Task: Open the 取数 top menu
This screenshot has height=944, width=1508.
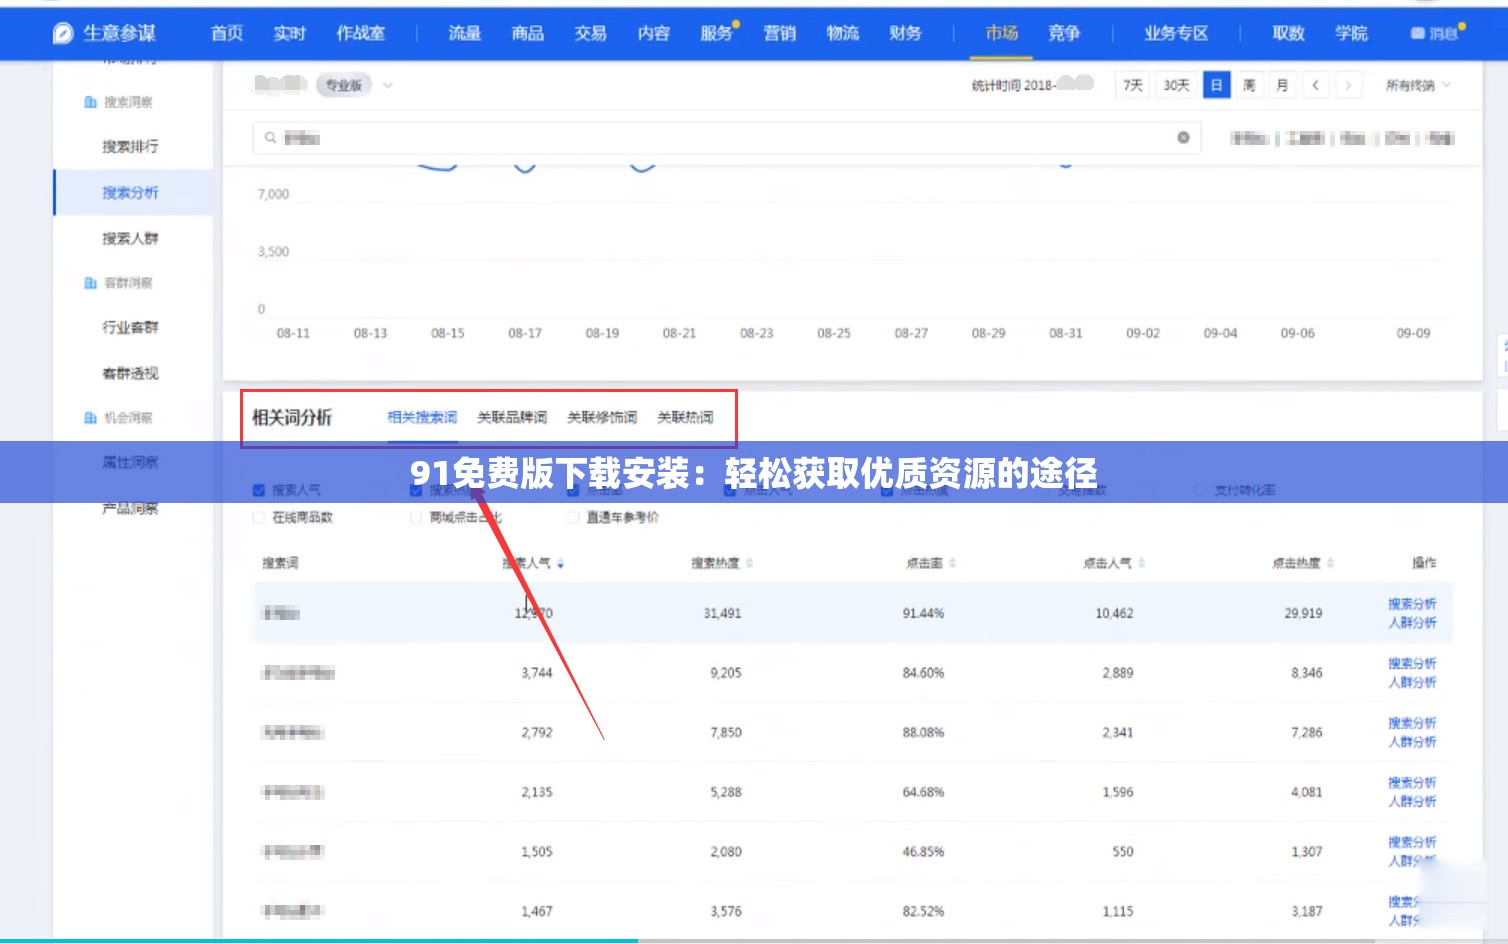Action: click(1289, 33)
